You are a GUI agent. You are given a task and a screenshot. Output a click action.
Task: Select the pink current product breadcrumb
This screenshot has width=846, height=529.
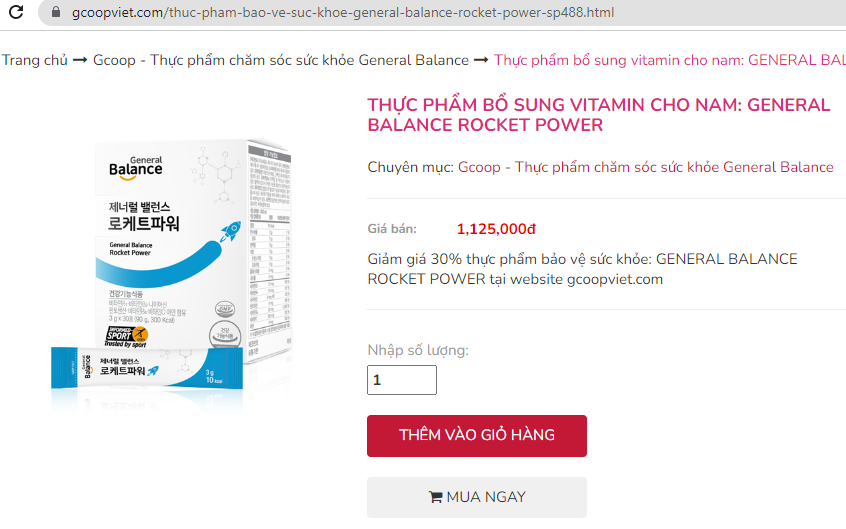(670, 60)
